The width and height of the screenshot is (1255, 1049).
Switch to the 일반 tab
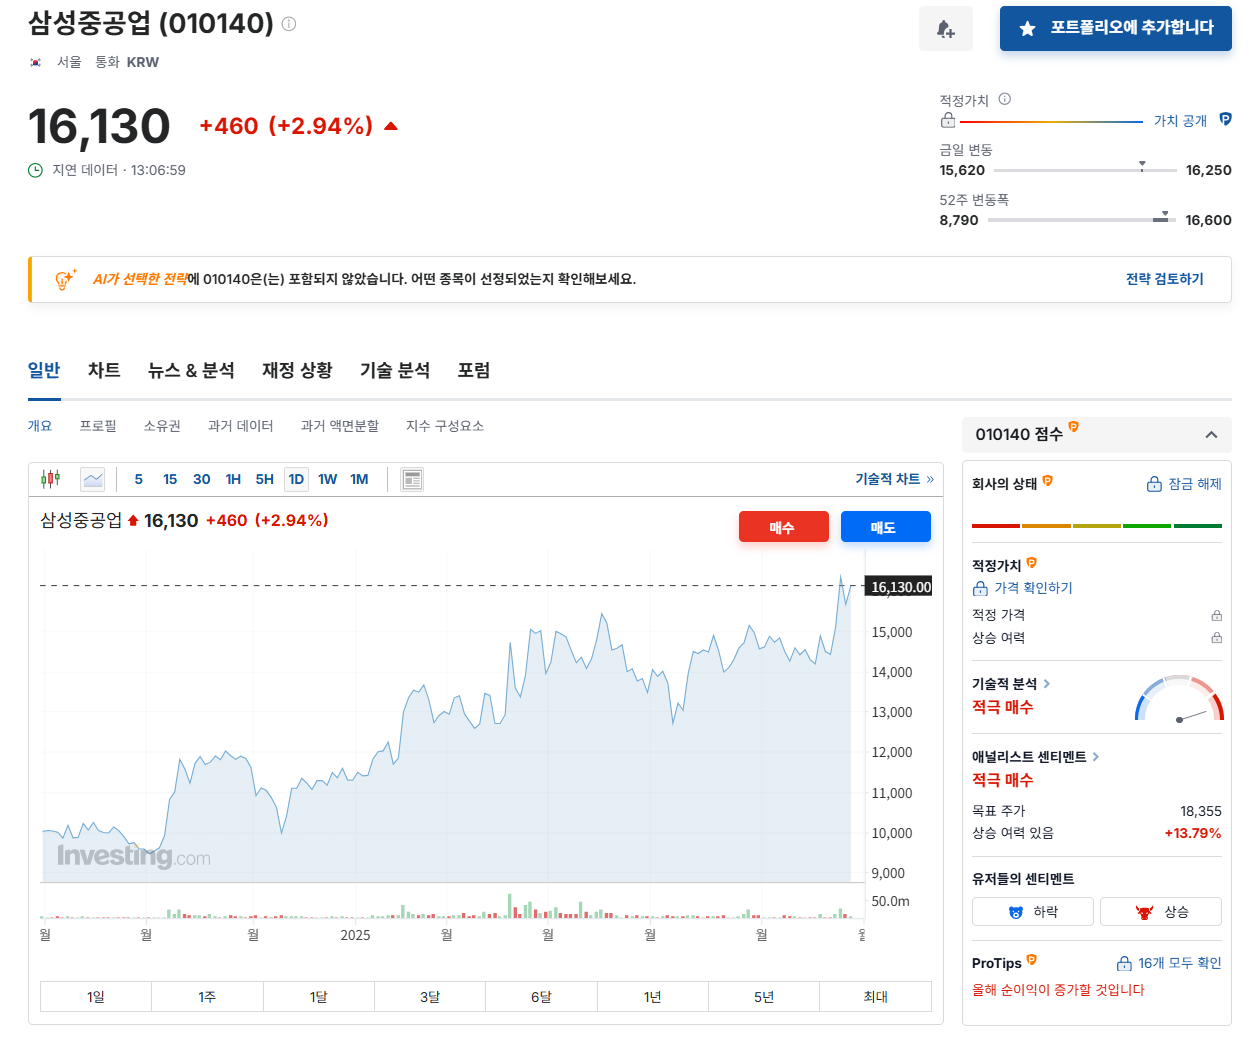44,370
